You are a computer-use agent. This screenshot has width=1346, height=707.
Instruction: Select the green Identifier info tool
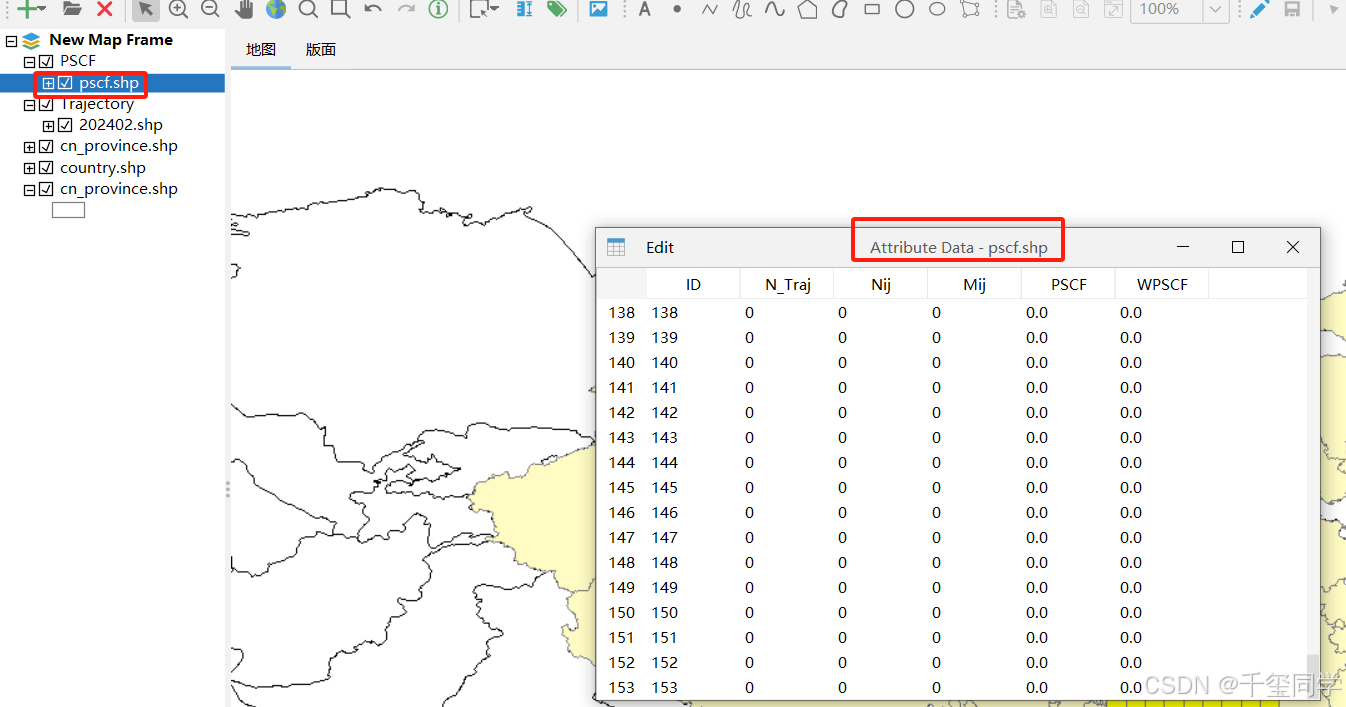[438, 9]
